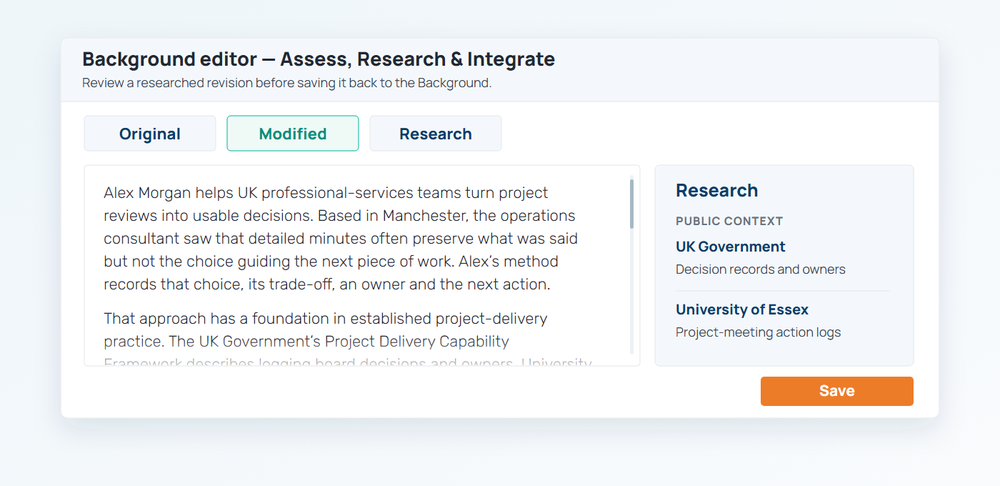Click the paragraph beginning "That approach has a foundation"
The height and width of the screenshot is (486, 1000).
(348, 341)
